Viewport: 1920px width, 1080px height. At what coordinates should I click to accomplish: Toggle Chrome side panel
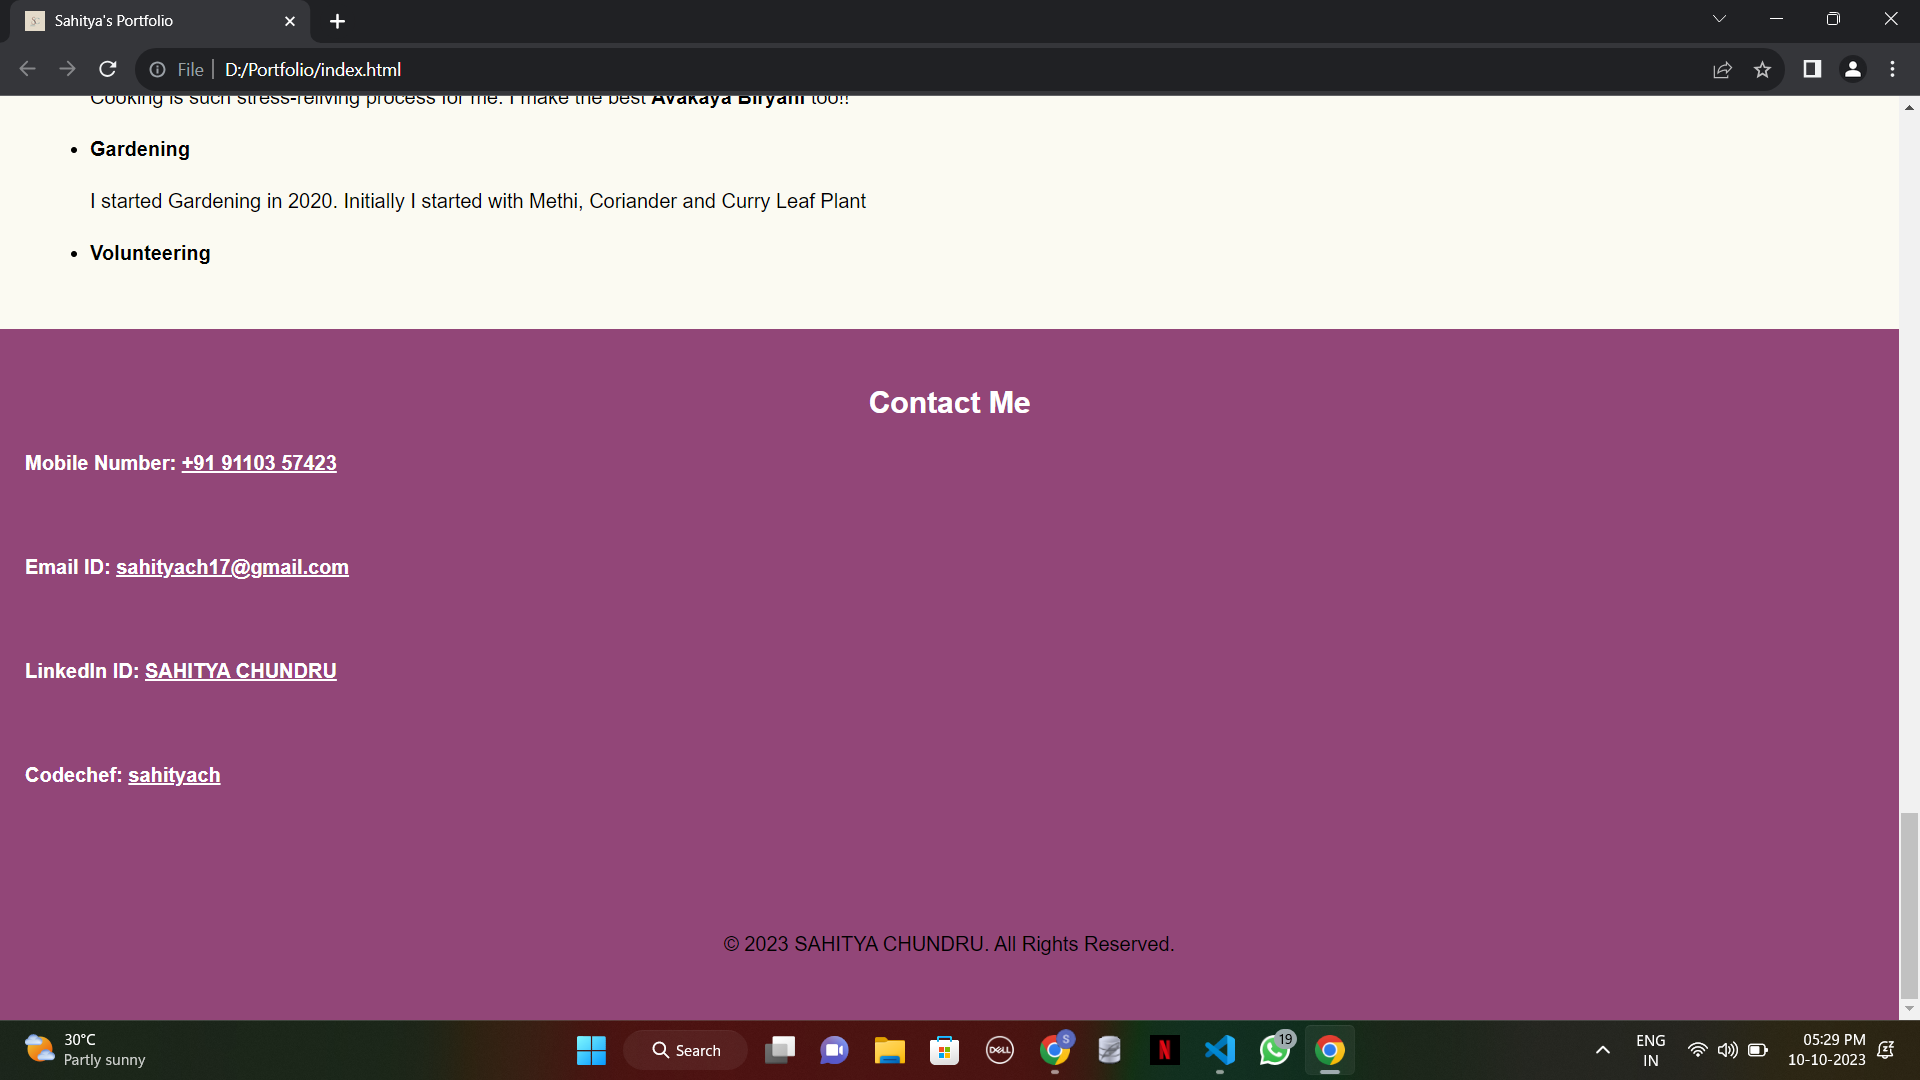1811,69
